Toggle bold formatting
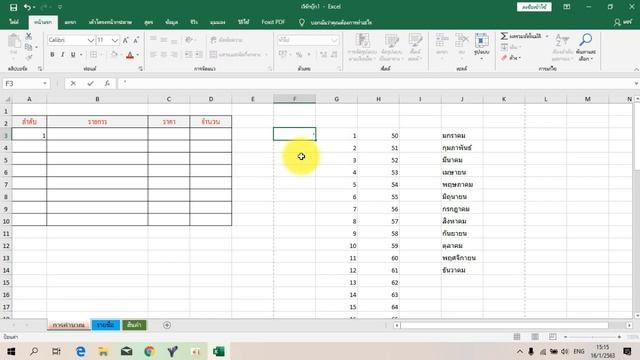640x360 pixels. pyautogui.click(x=52, y=55)
